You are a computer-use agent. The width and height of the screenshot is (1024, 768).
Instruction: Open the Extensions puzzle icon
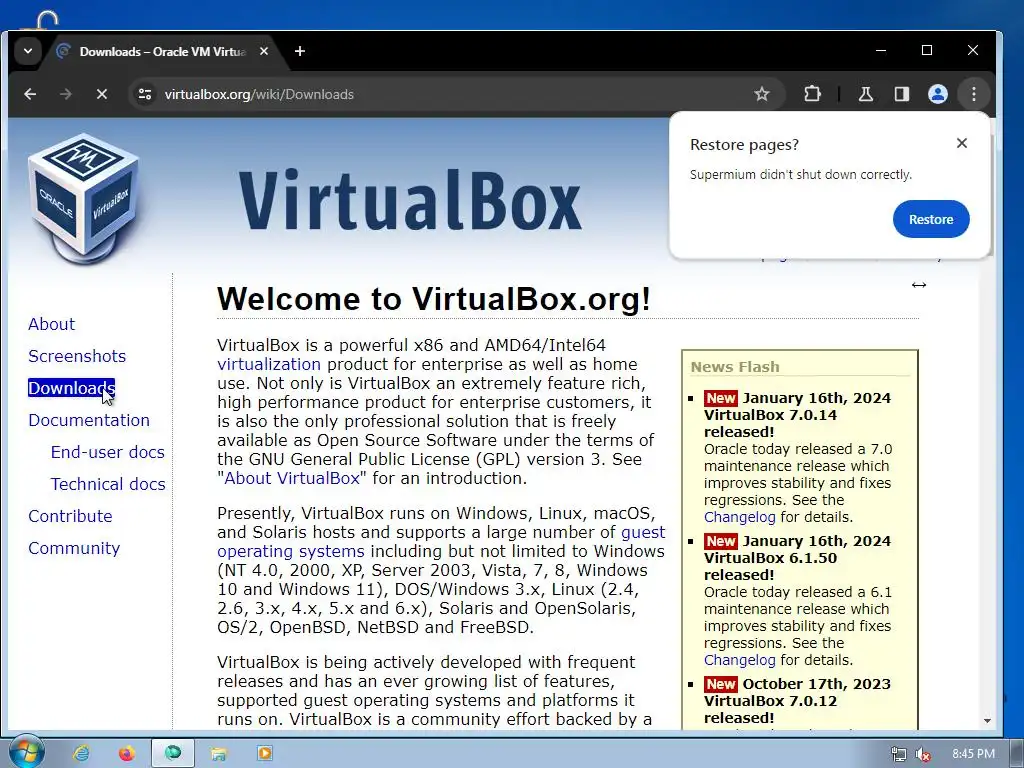click(x=812, y=94)
